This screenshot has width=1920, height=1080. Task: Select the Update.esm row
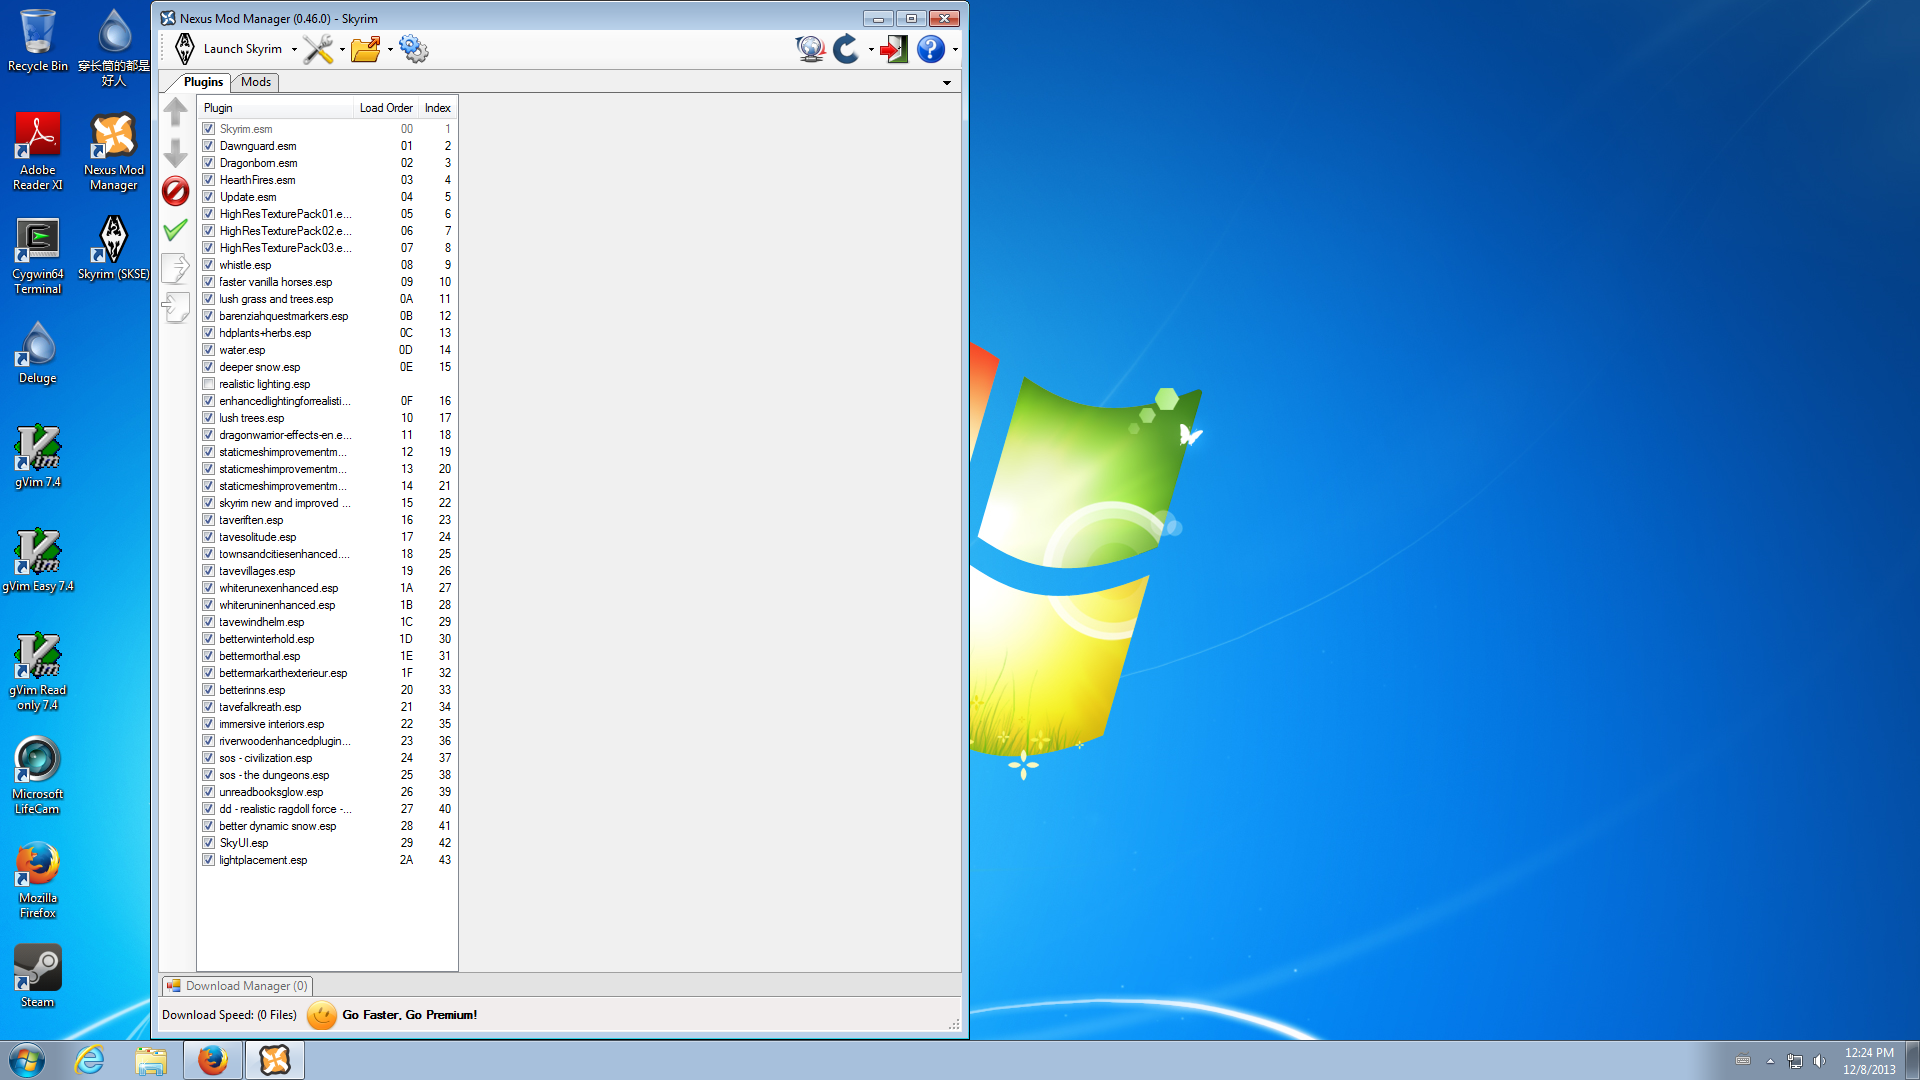tap(327, 197)
